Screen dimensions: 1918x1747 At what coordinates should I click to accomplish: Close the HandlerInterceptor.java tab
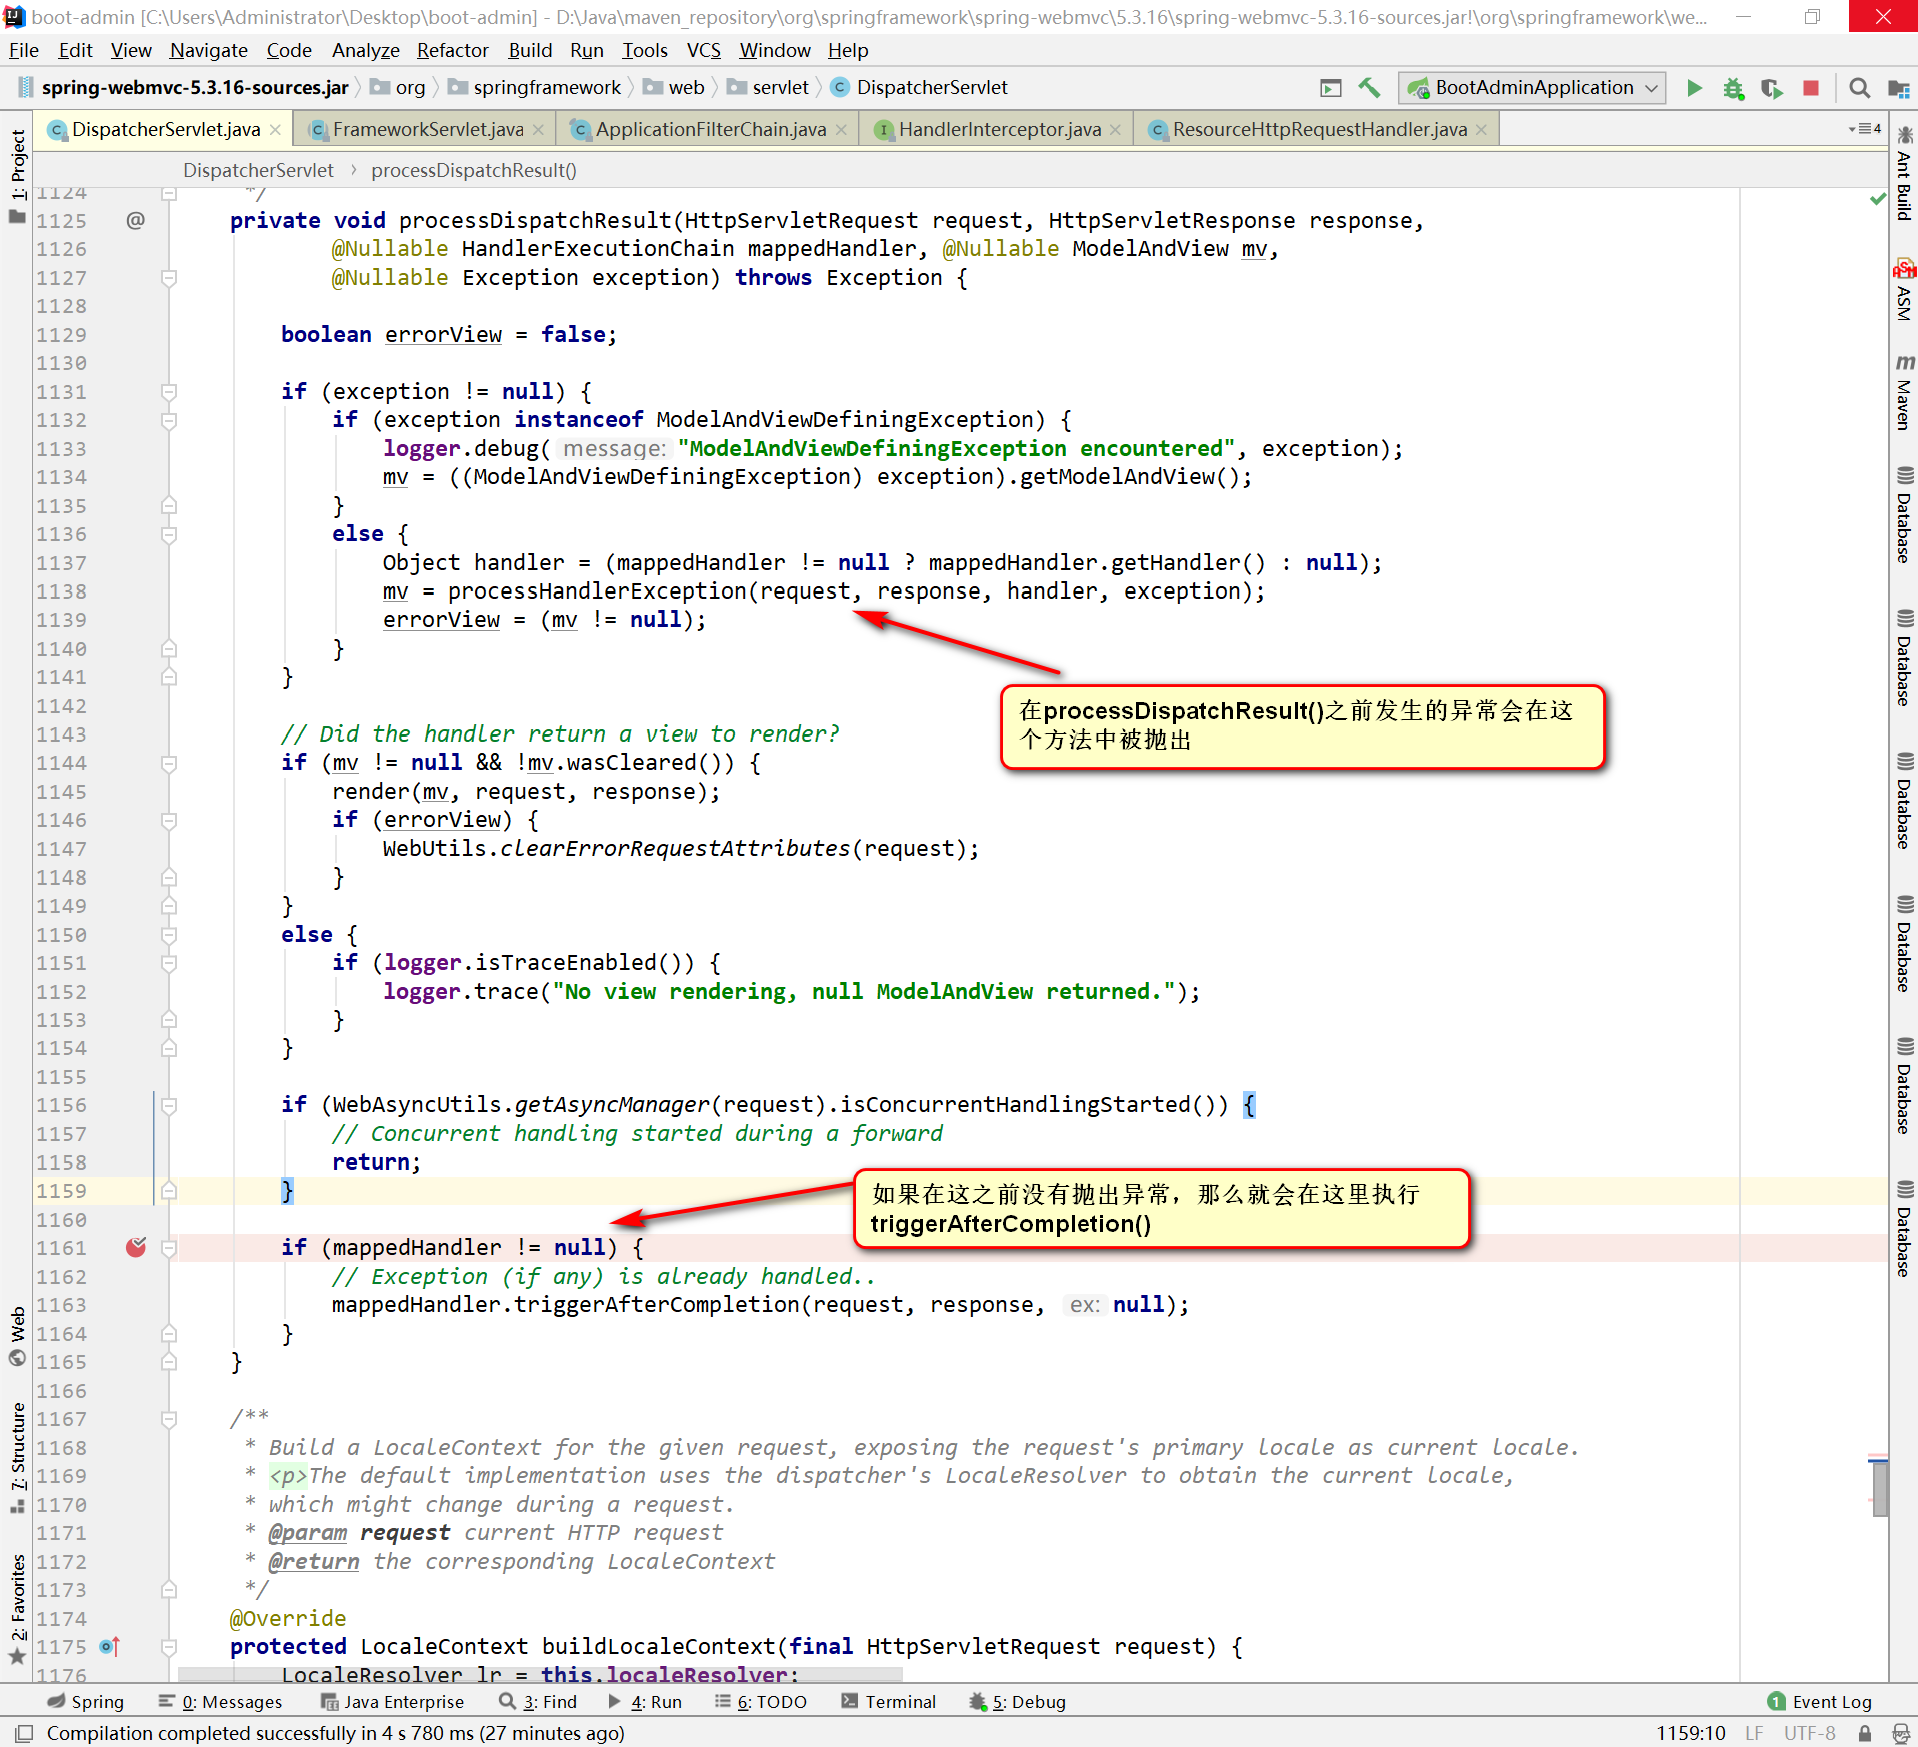click(x=1115, y=130)
